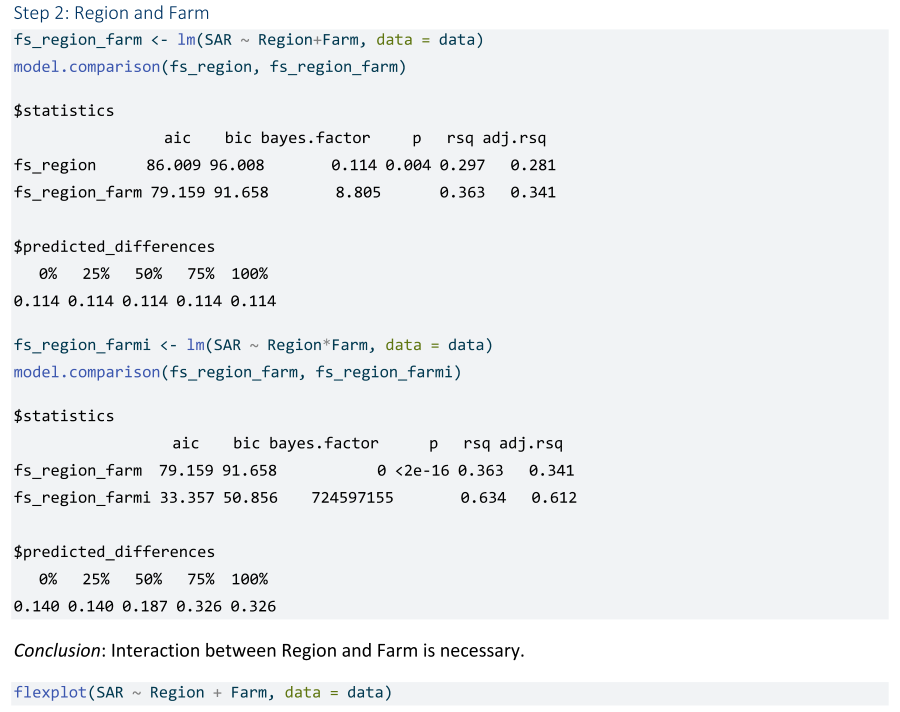Click the italic word "Conclusion"
The height and width of the screenshot is (712, 900).
click(x=58, y=651)
